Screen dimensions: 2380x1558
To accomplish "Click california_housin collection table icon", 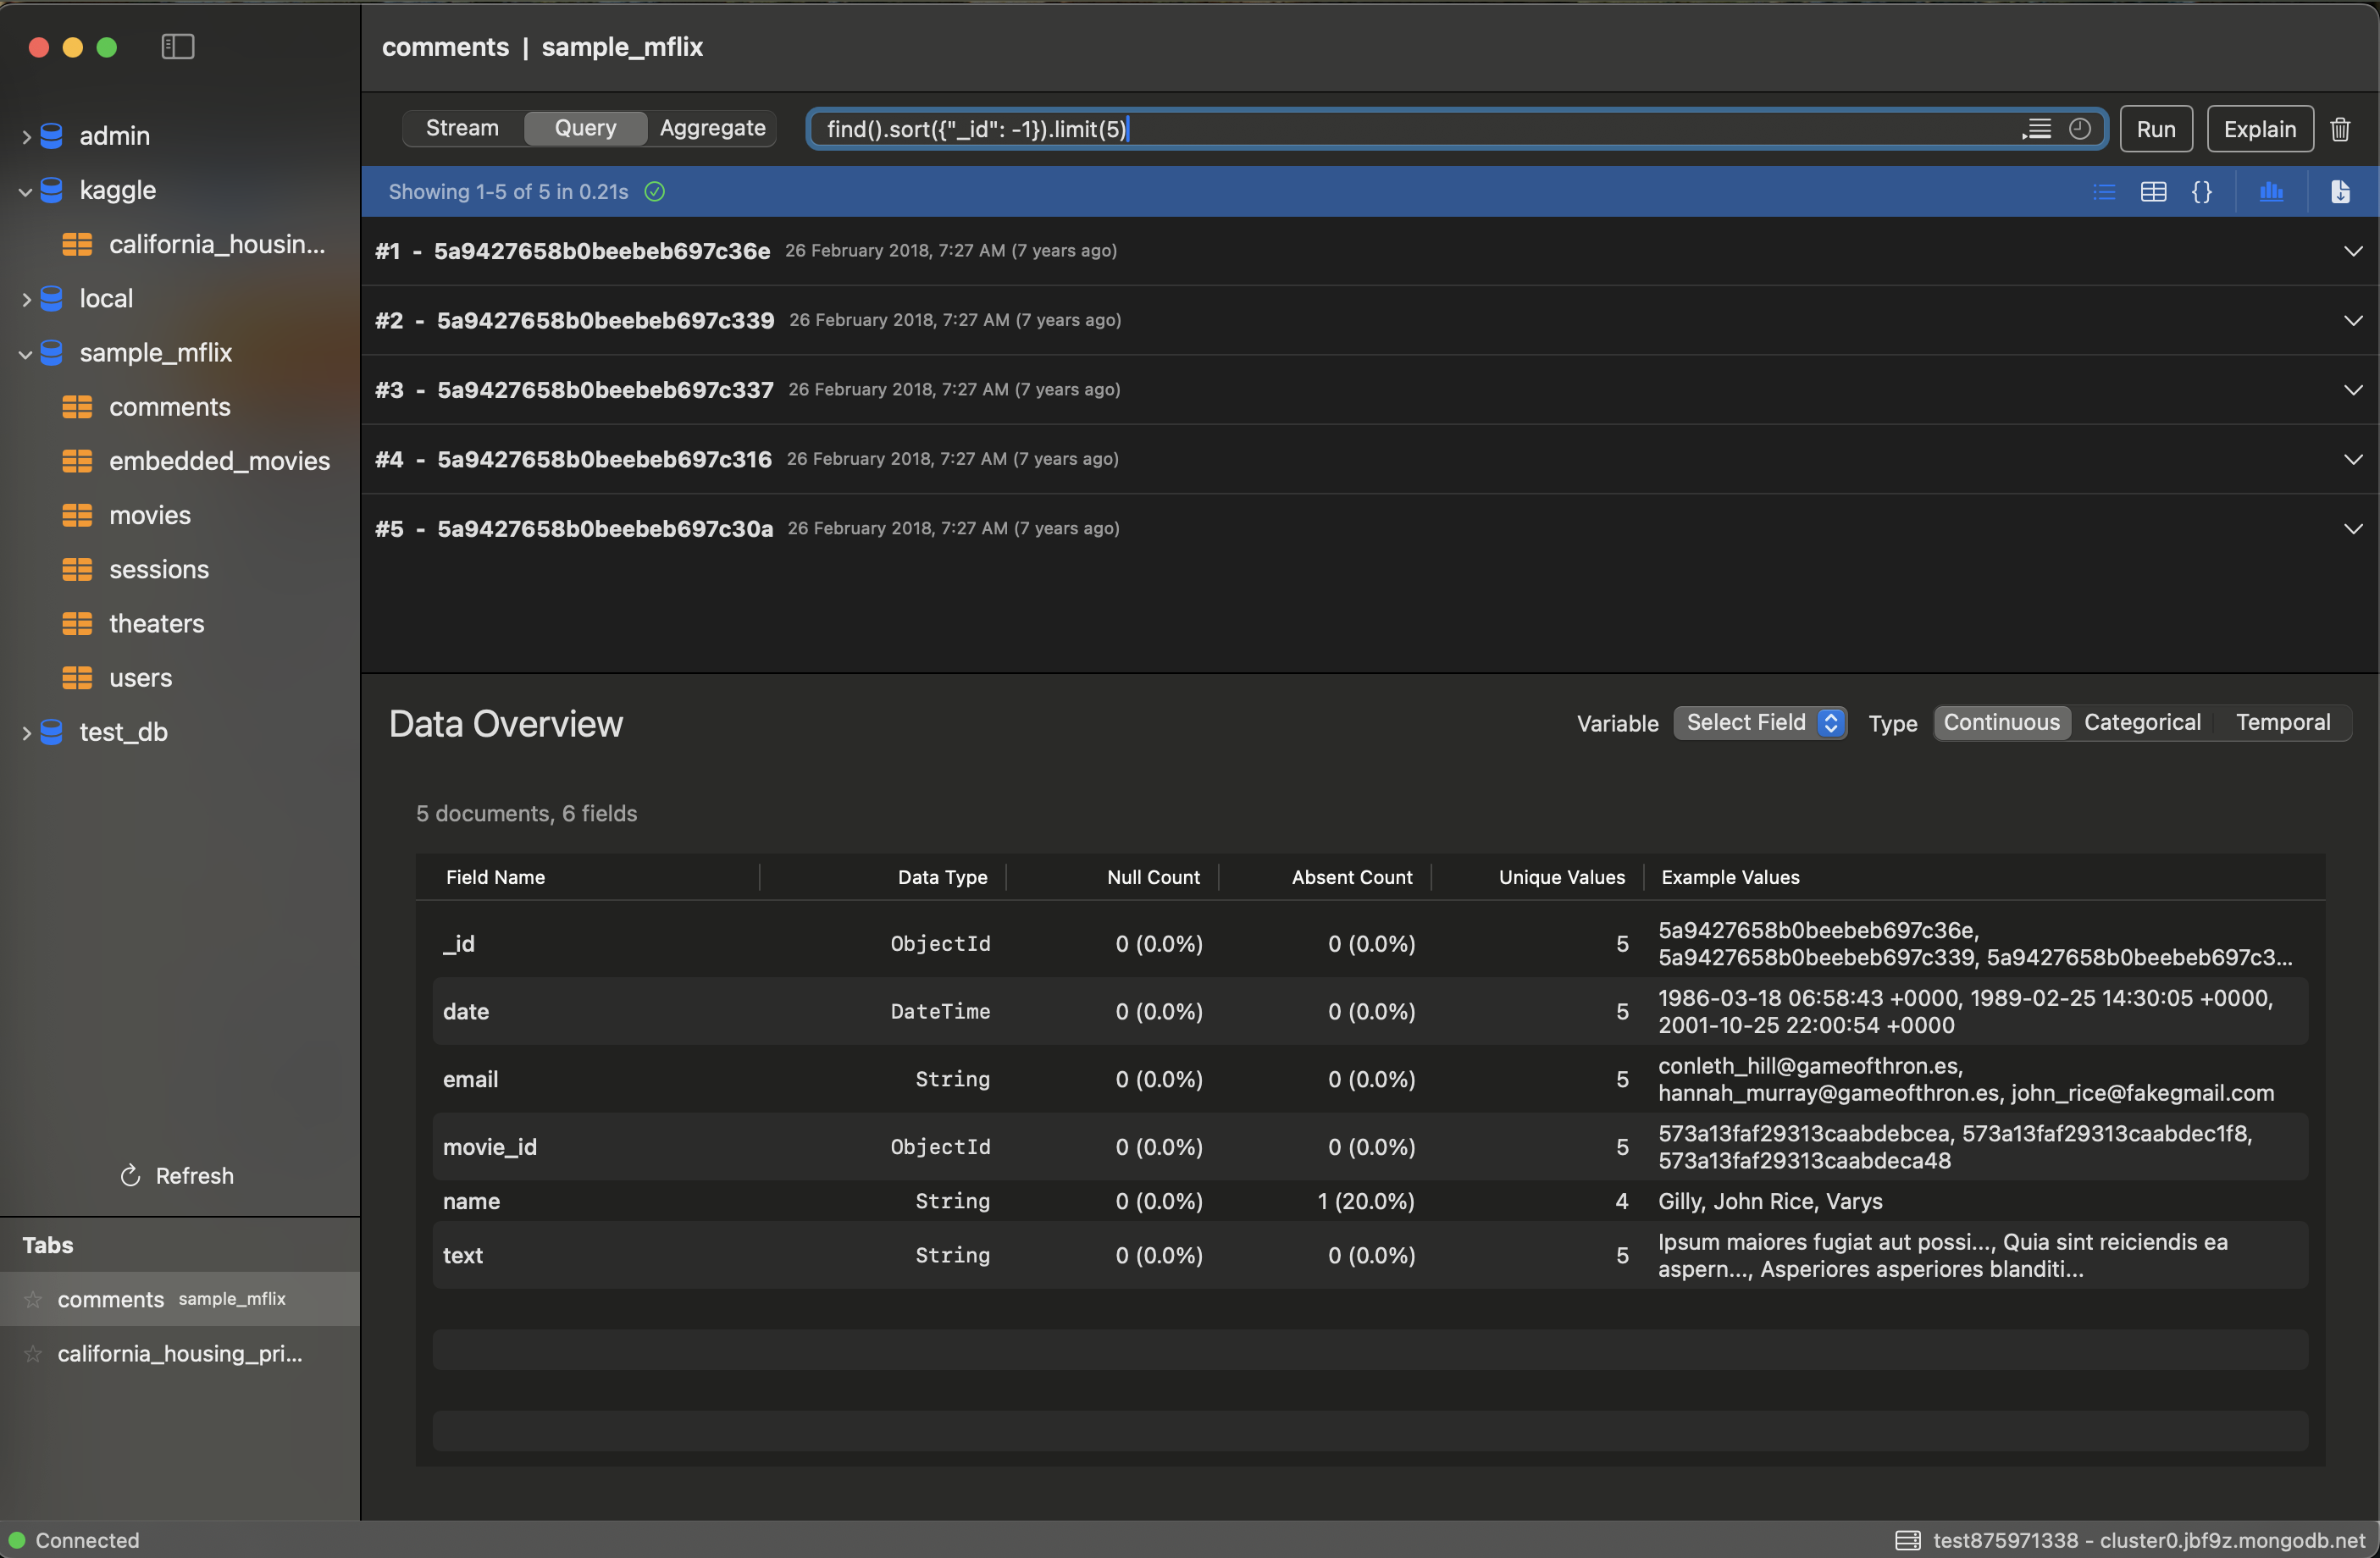I will click(x=77, y=244).
